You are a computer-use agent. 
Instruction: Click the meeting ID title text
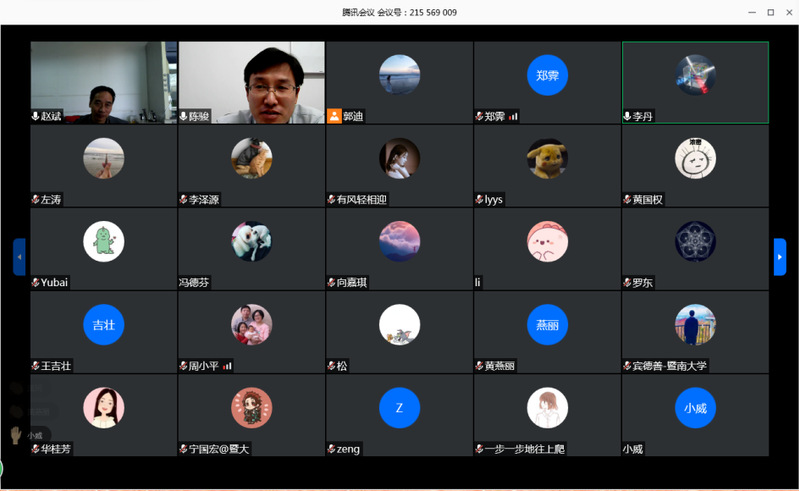tap(399, 12)
